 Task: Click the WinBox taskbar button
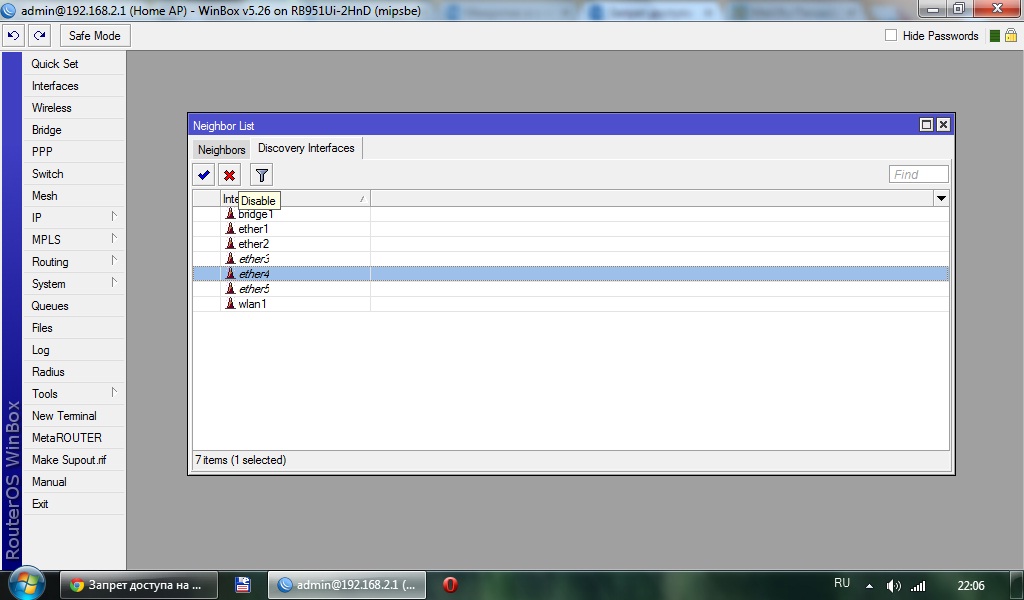pos(347,585)
